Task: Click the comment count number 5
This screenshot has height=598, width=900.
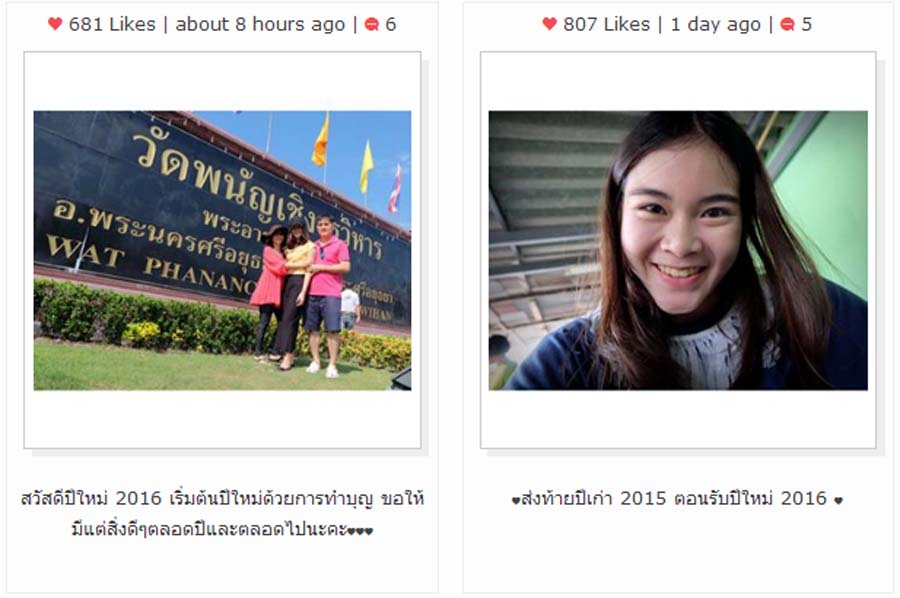Action: (806, 24)
